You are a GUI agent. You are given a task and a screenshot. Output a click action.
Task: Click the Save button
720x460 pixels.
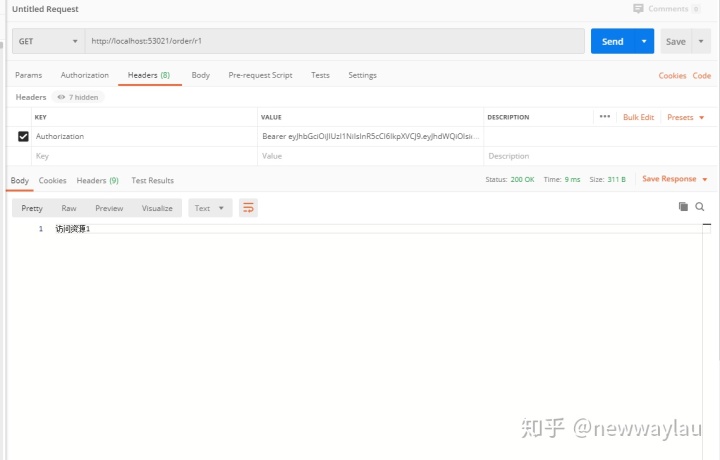tap(676, 41)
